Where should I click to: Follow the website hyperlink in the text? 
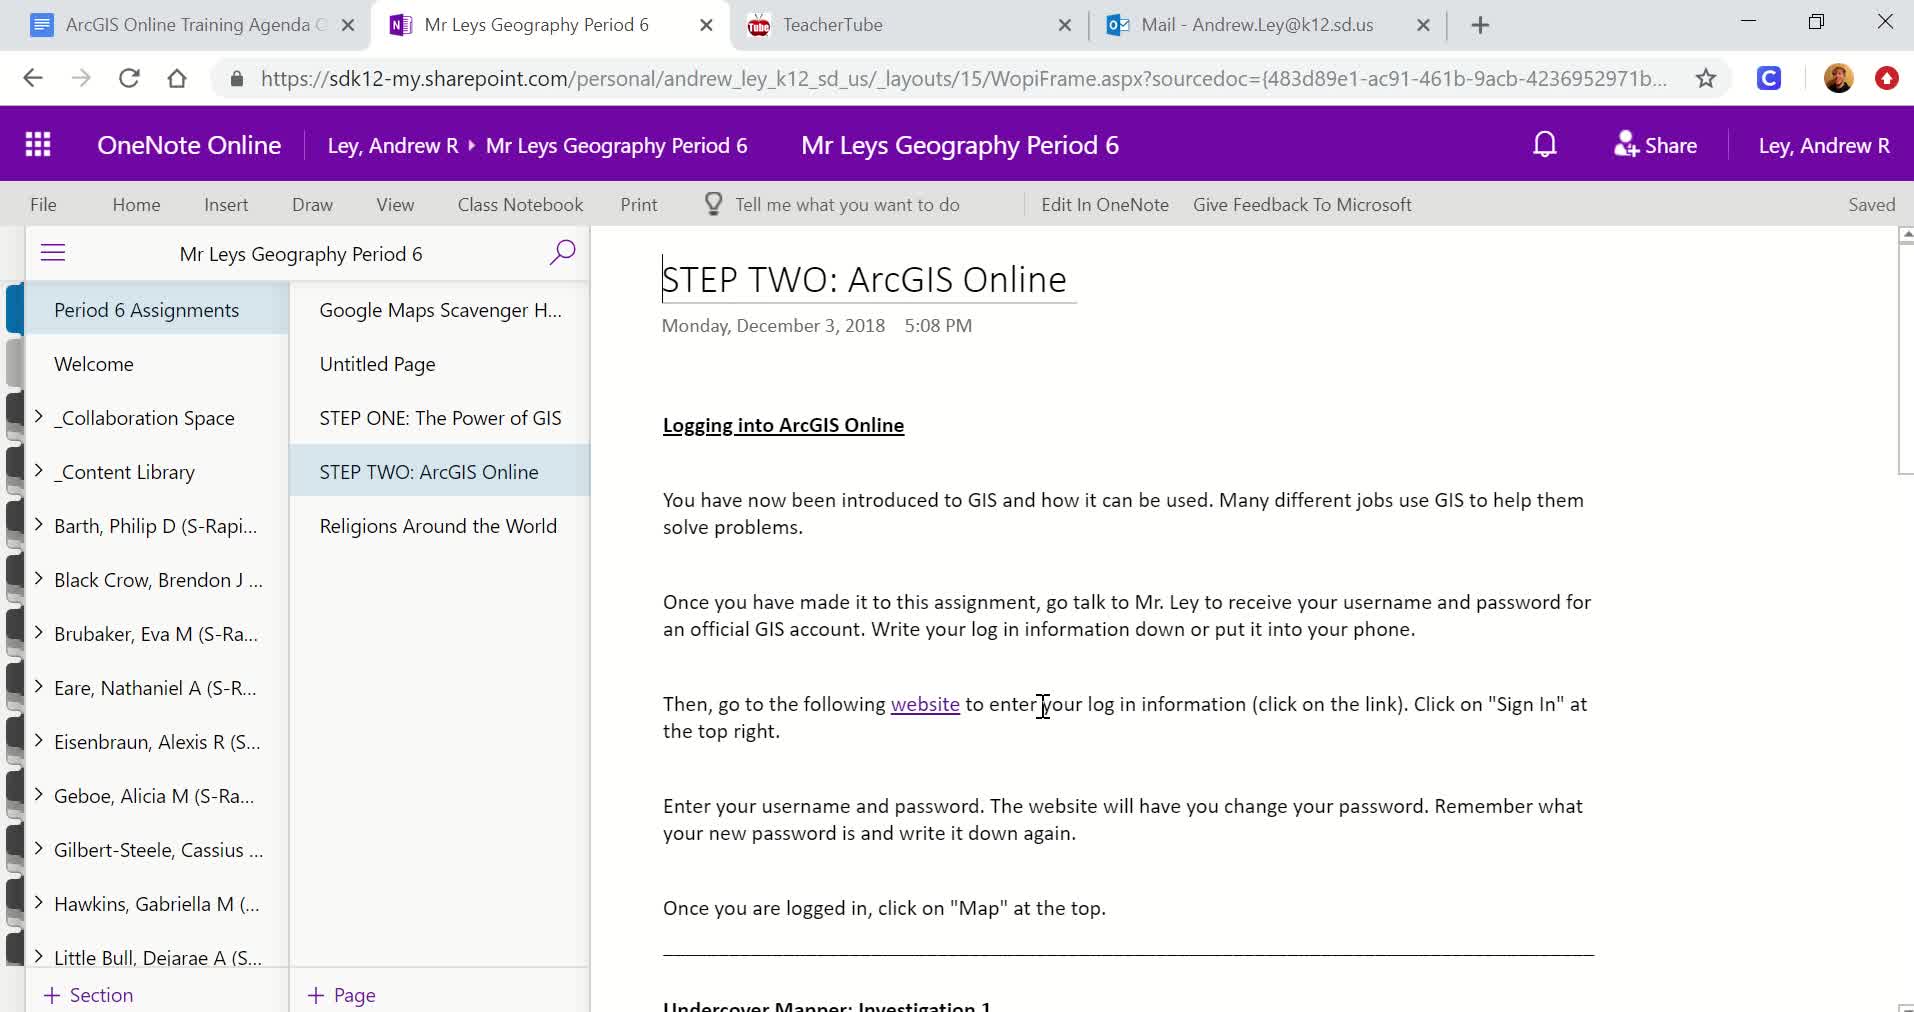tap(925, 704)
